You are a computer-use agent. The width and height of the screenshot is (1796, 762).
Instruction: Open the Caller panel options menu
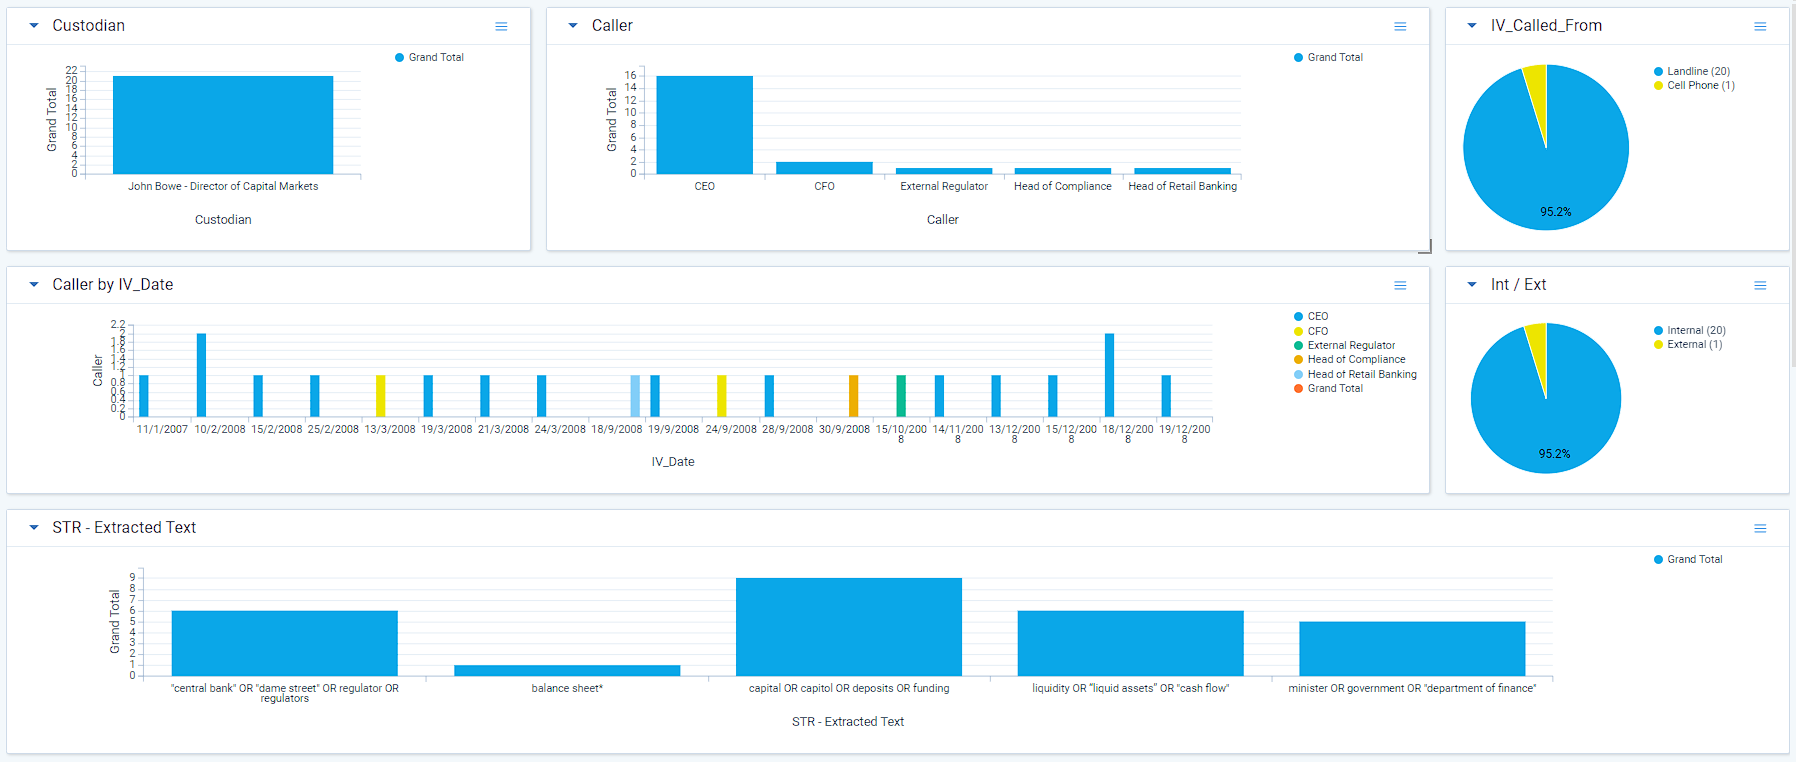coord(1400,27)
